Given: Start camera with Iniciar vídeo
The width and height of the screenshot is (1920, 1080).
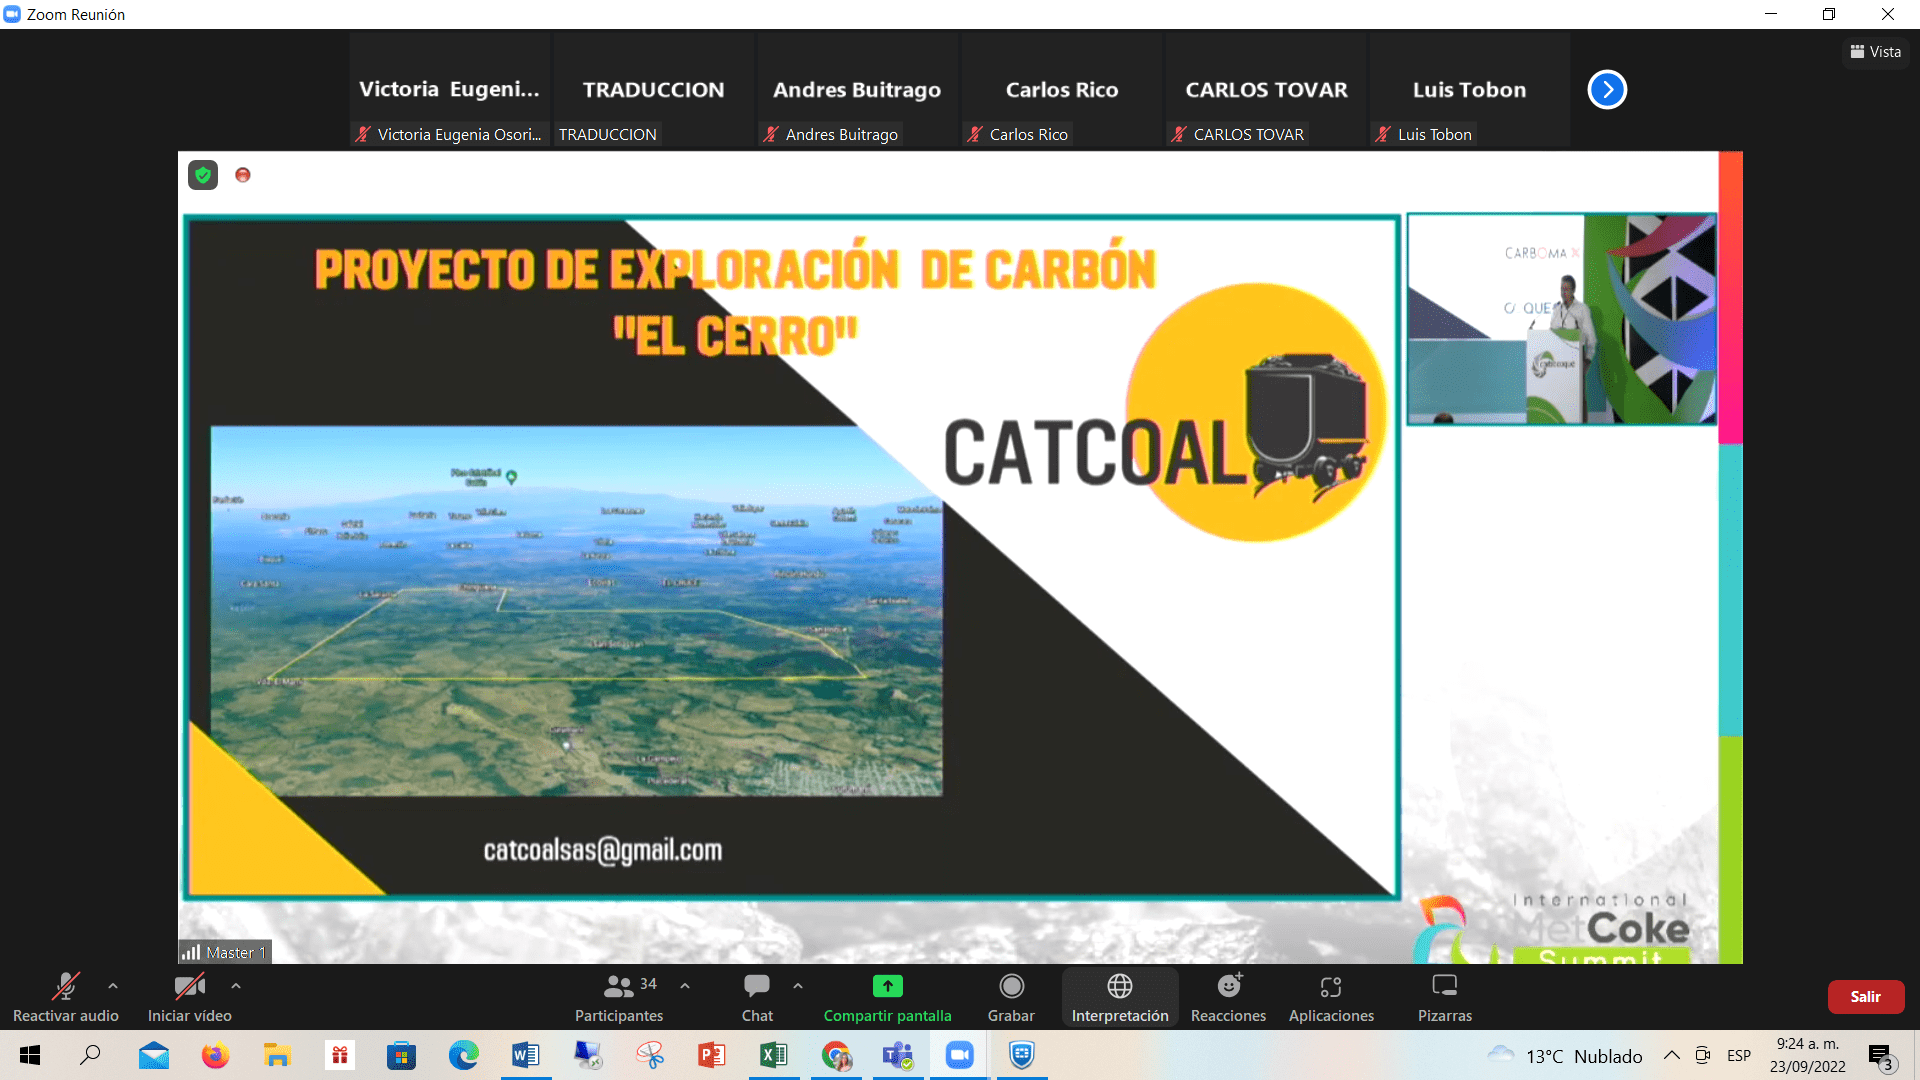Looking at the screenshot, I should coord(189,997).
